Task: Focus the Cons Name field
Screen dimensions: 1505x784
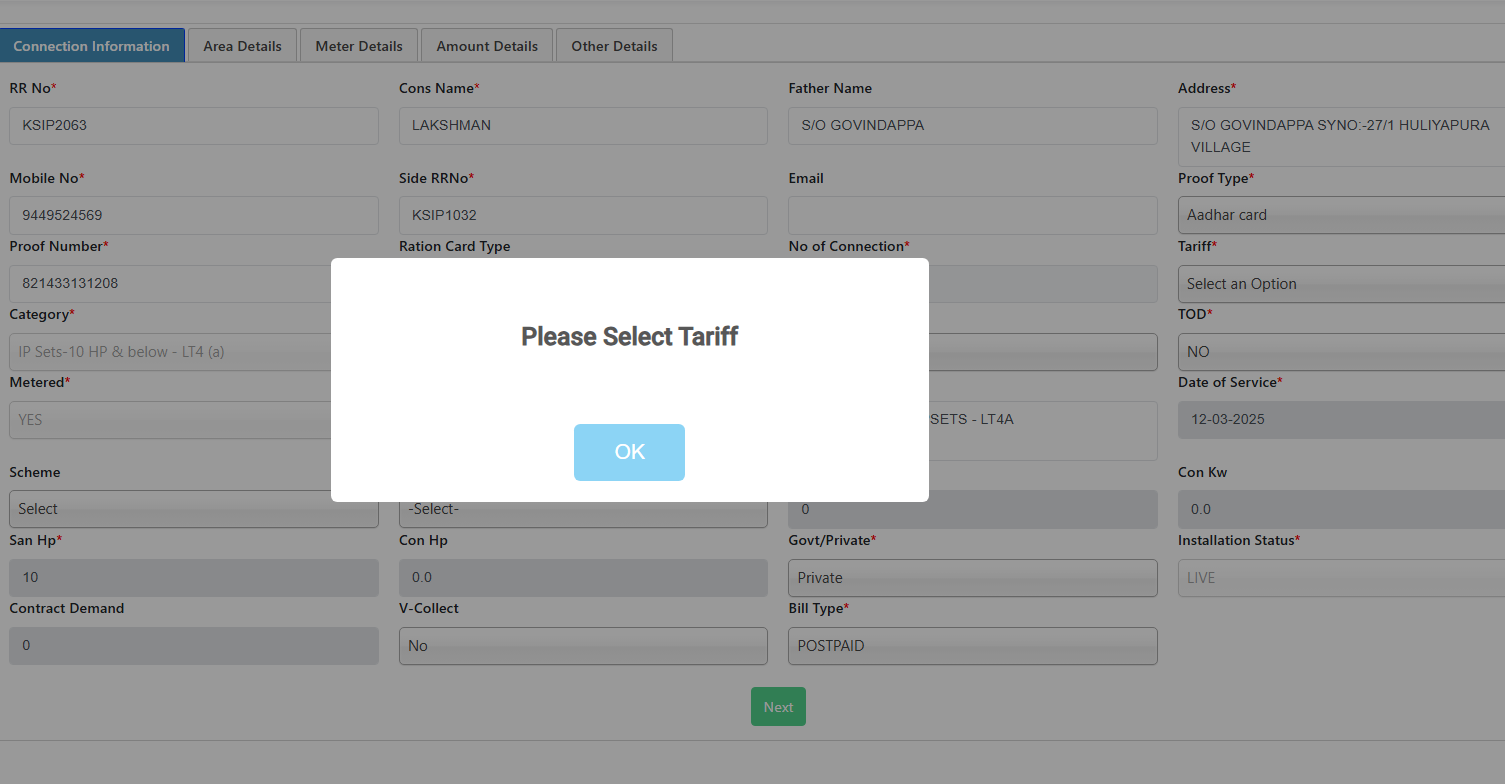Action: pos(583,126)
